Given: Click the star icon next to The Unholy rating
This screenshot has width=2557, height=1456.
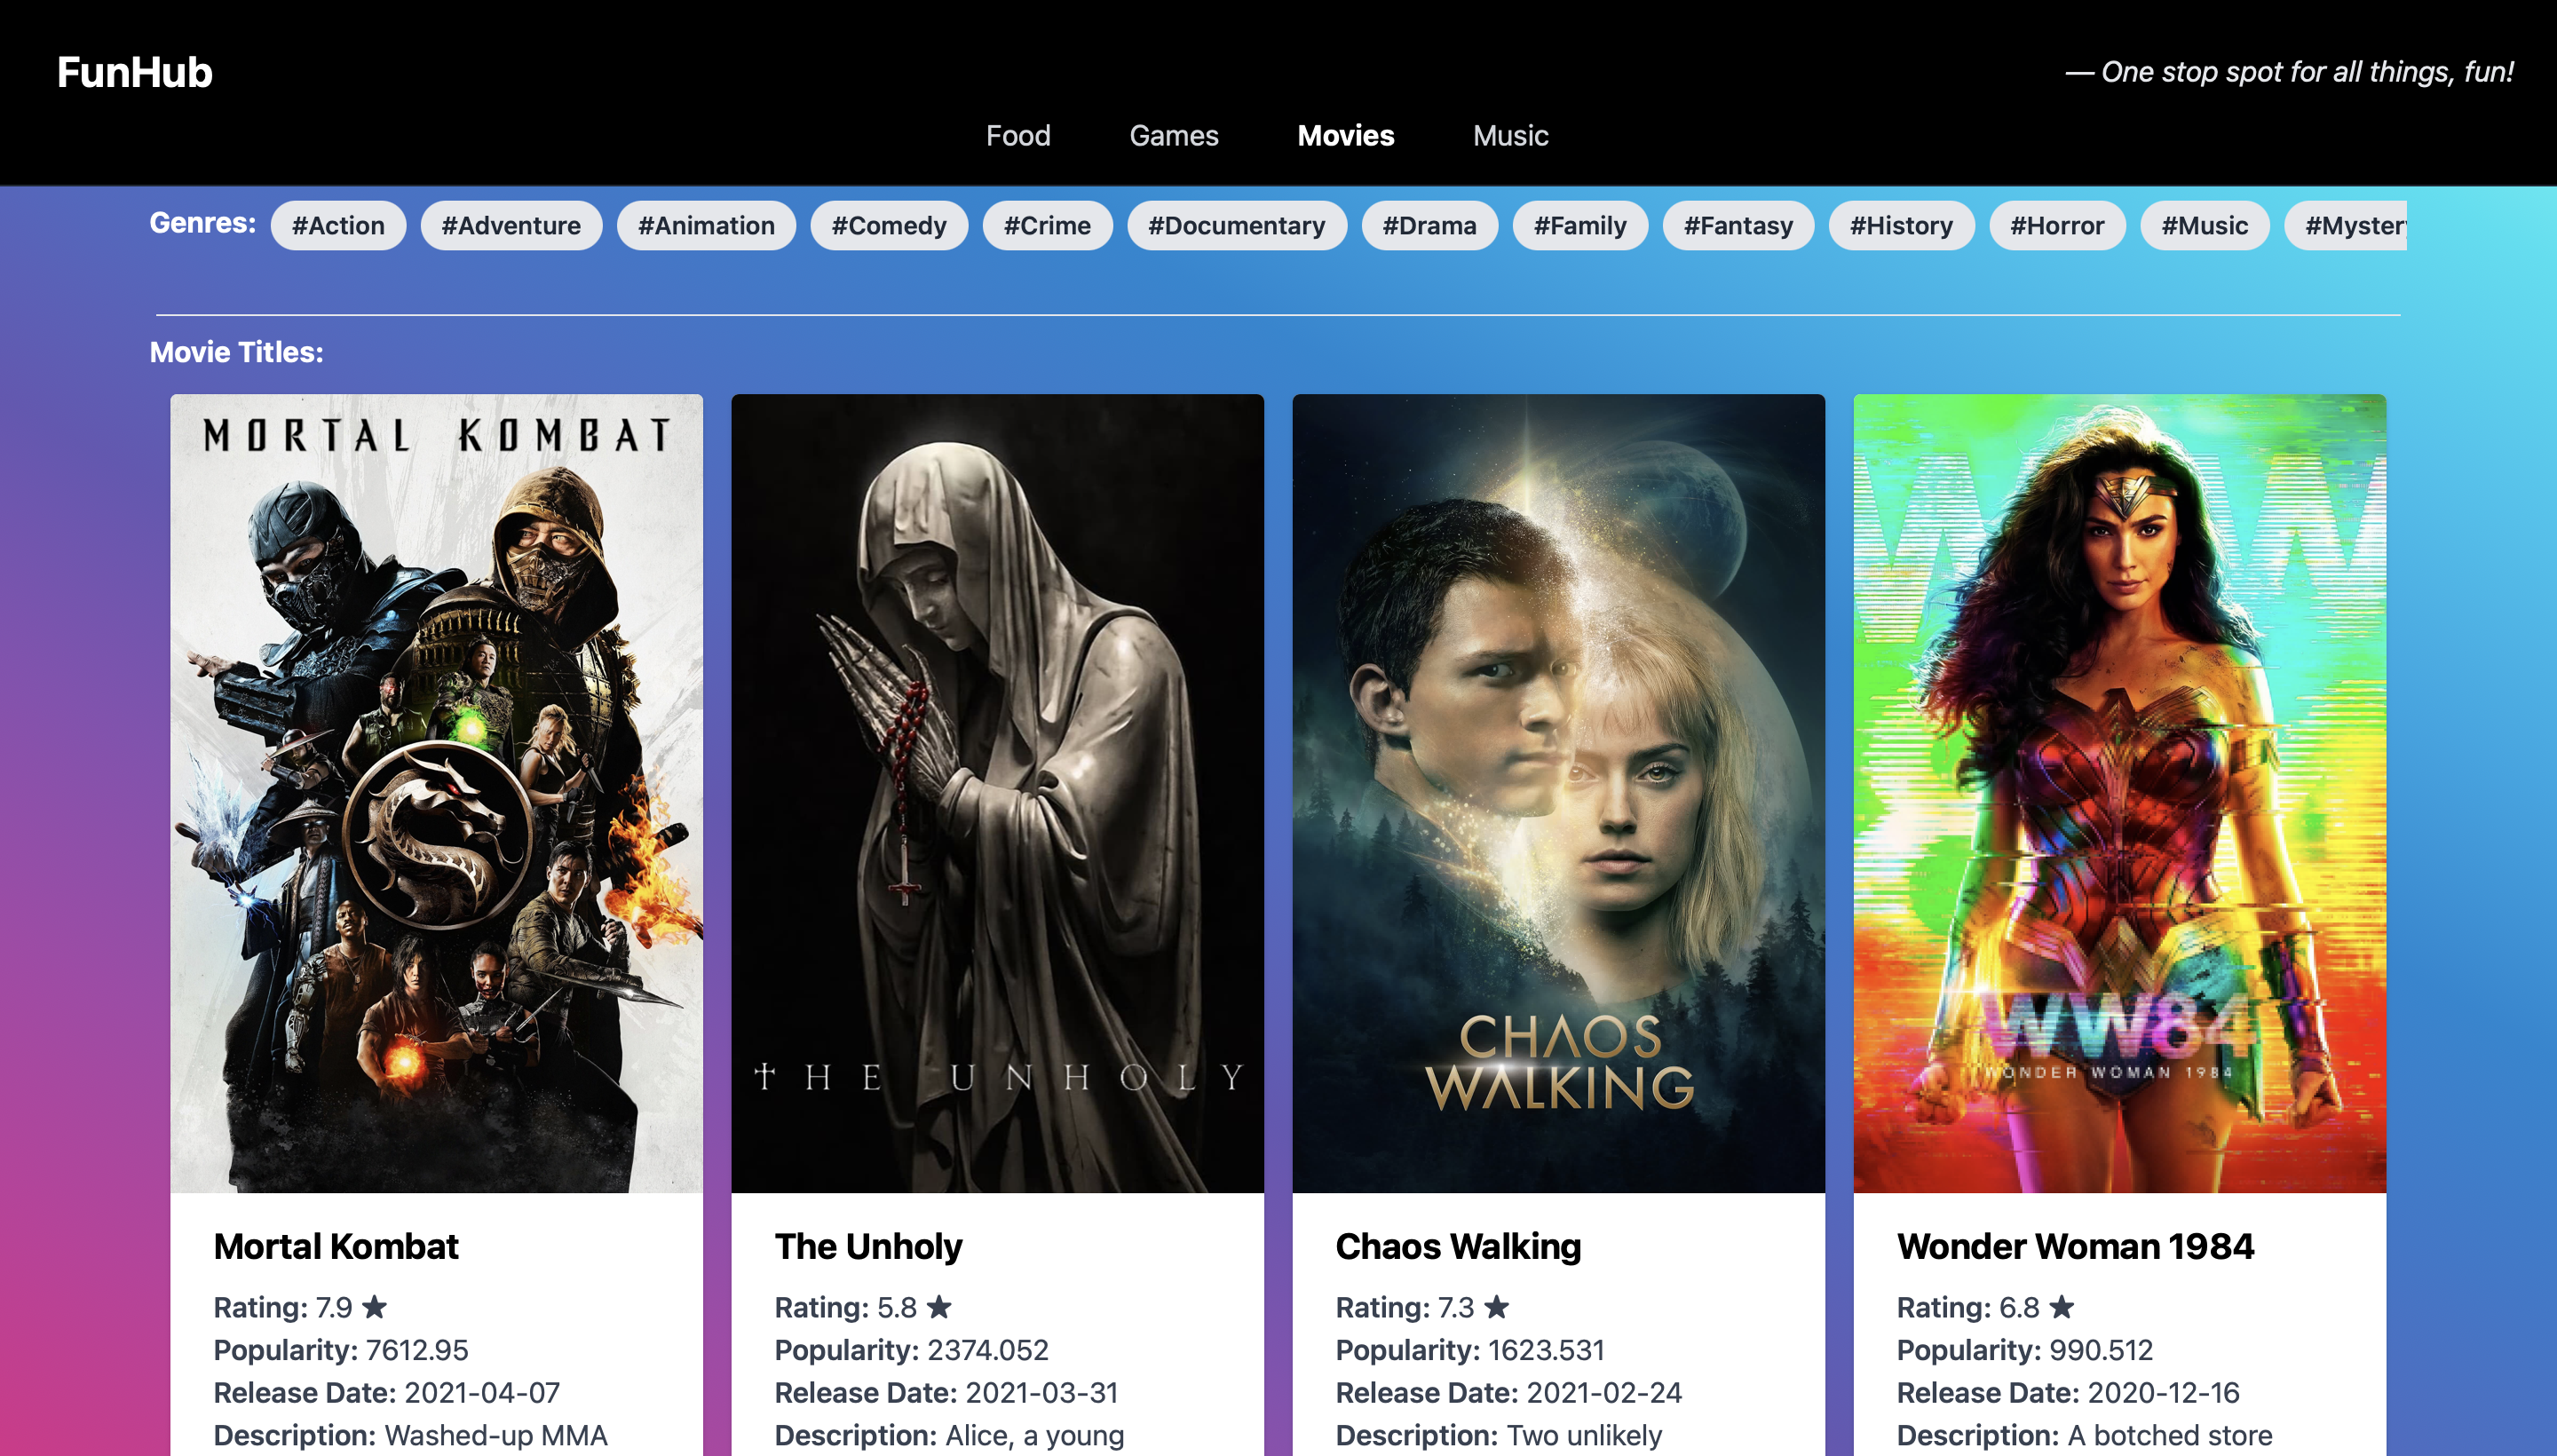Looking at the screenshot, I should point(939,1307).
